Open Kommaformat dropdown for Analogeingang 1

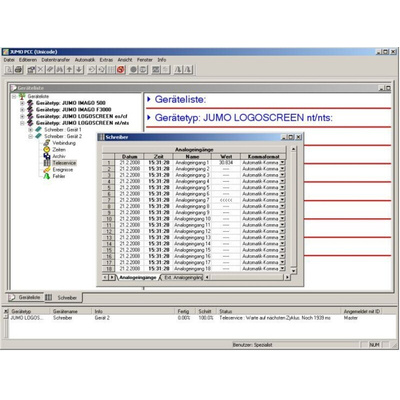tap(282, 163)
